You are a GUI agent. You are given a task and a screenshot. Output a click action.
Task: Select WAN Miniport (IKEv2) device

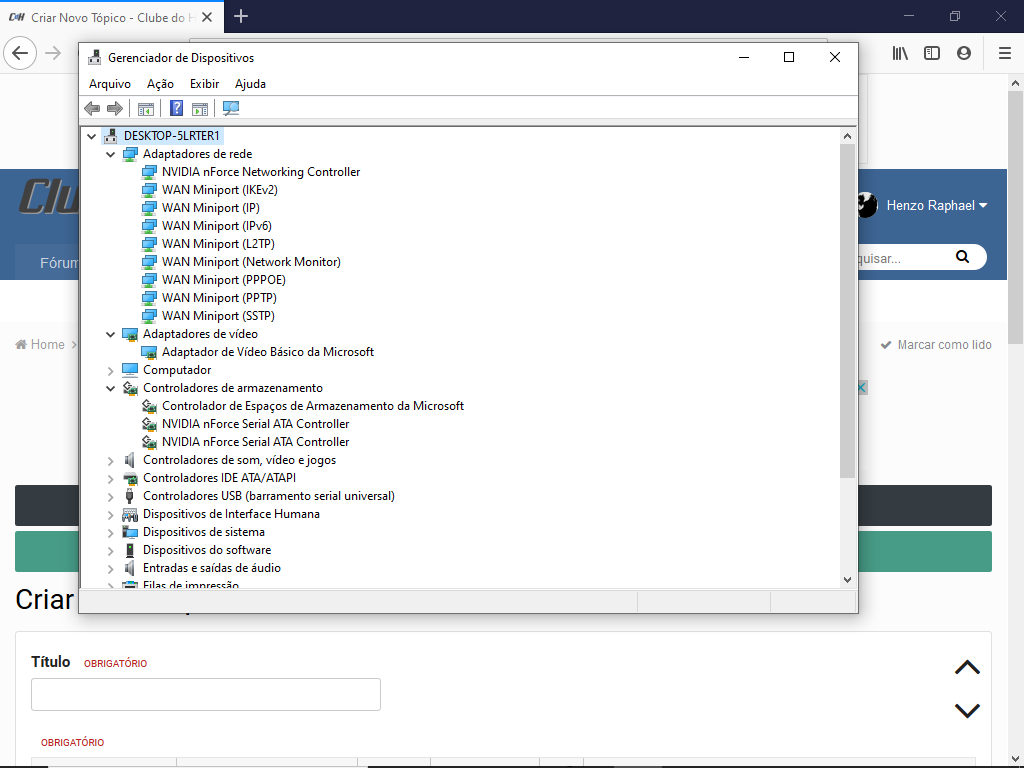(x=219, y=190)
